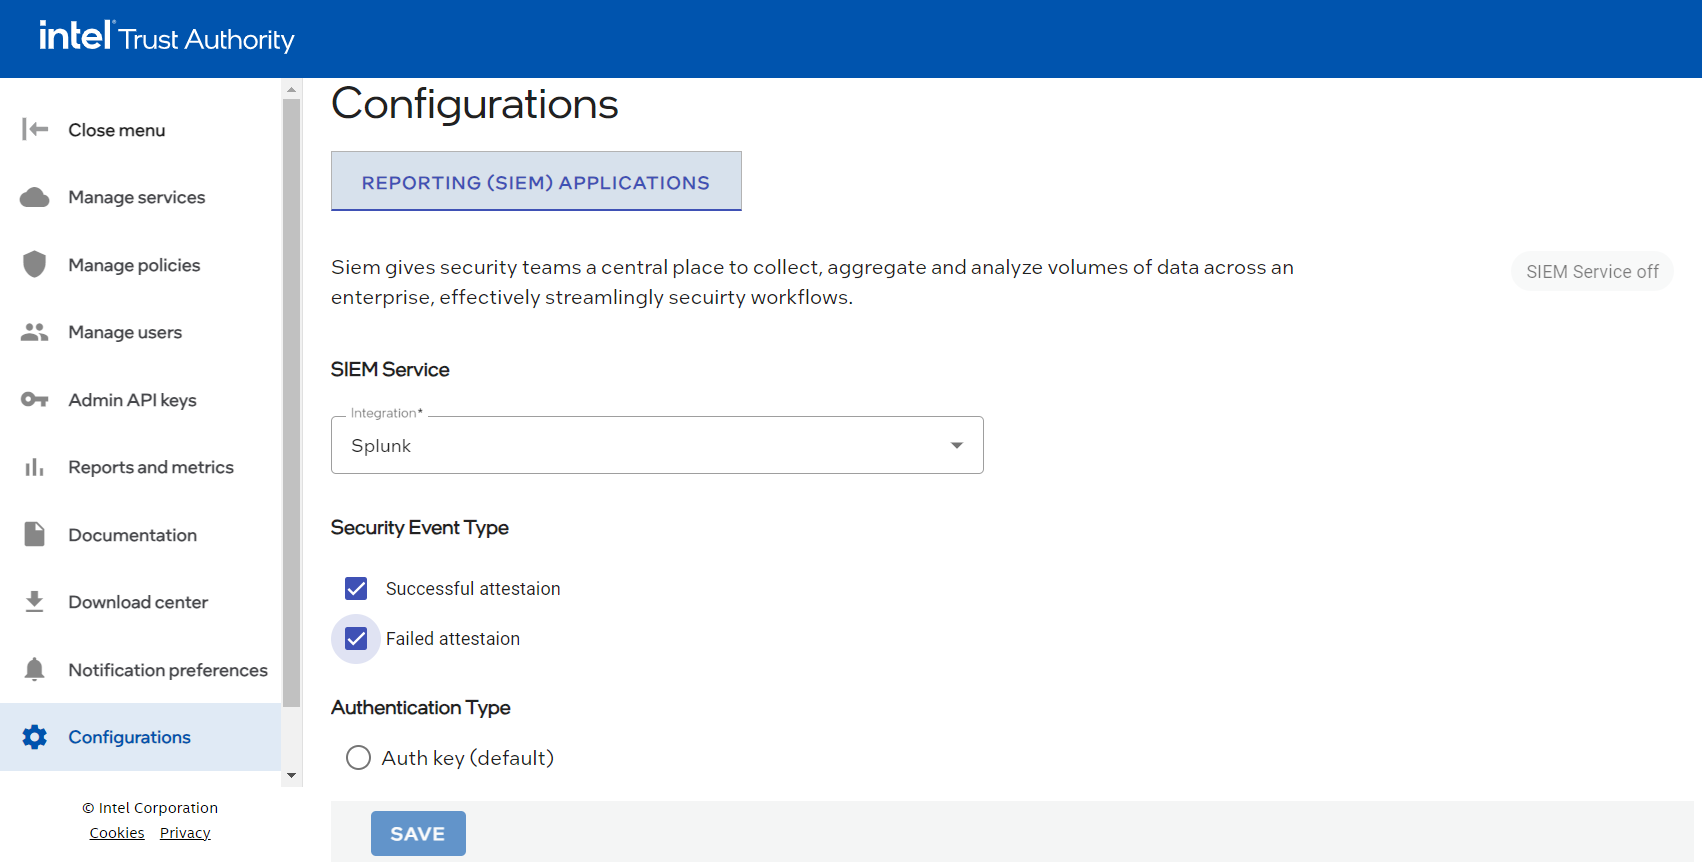Screen dimensions: 1702x862
Task: Toggle the SIEM Service off switch
Action: point(1592,271)
